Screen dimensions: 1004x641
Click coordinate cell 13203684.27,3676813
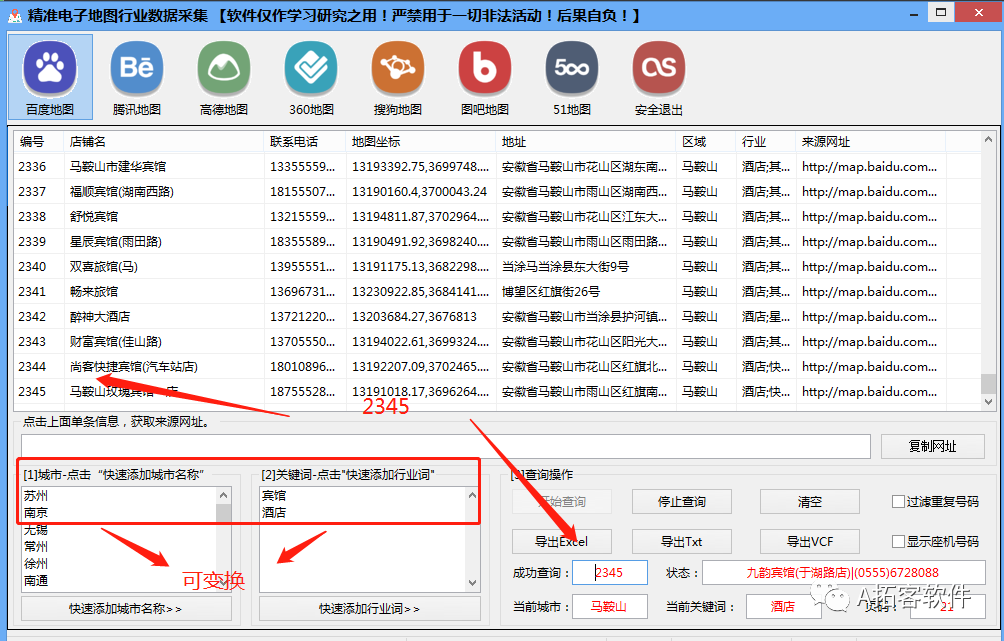[414, 316]
